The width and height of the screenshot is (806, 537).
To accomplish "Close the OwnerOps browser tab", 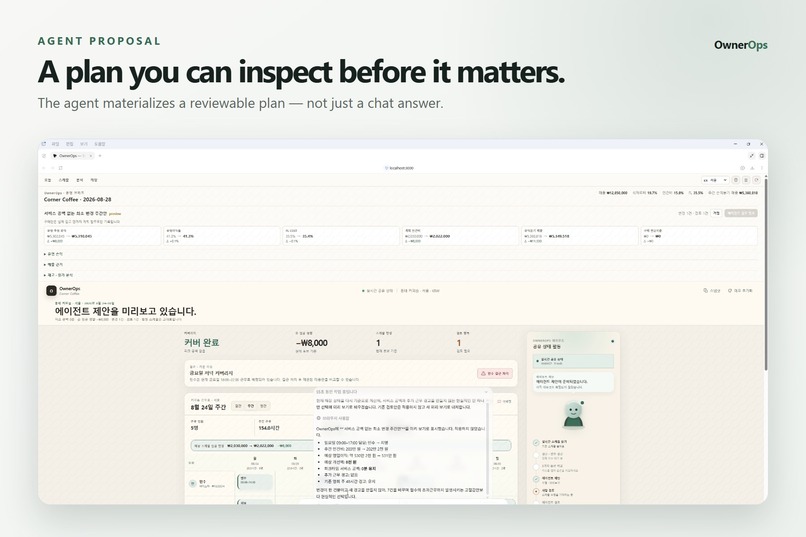I will tap(91, 156).
